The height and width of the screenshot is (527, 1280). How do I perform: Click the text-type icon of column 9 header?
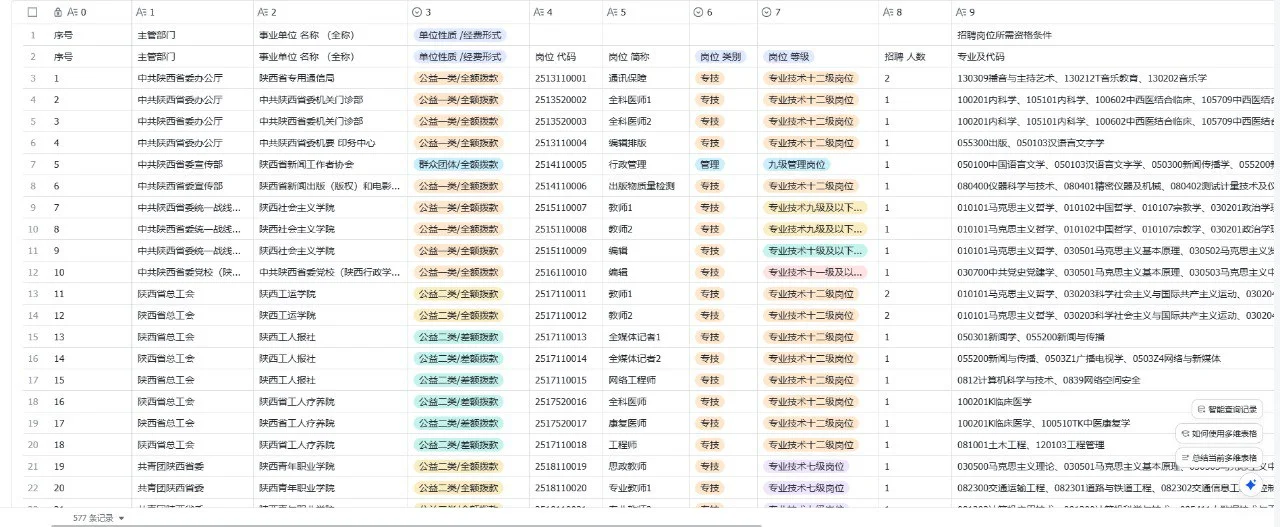(962, 12)
